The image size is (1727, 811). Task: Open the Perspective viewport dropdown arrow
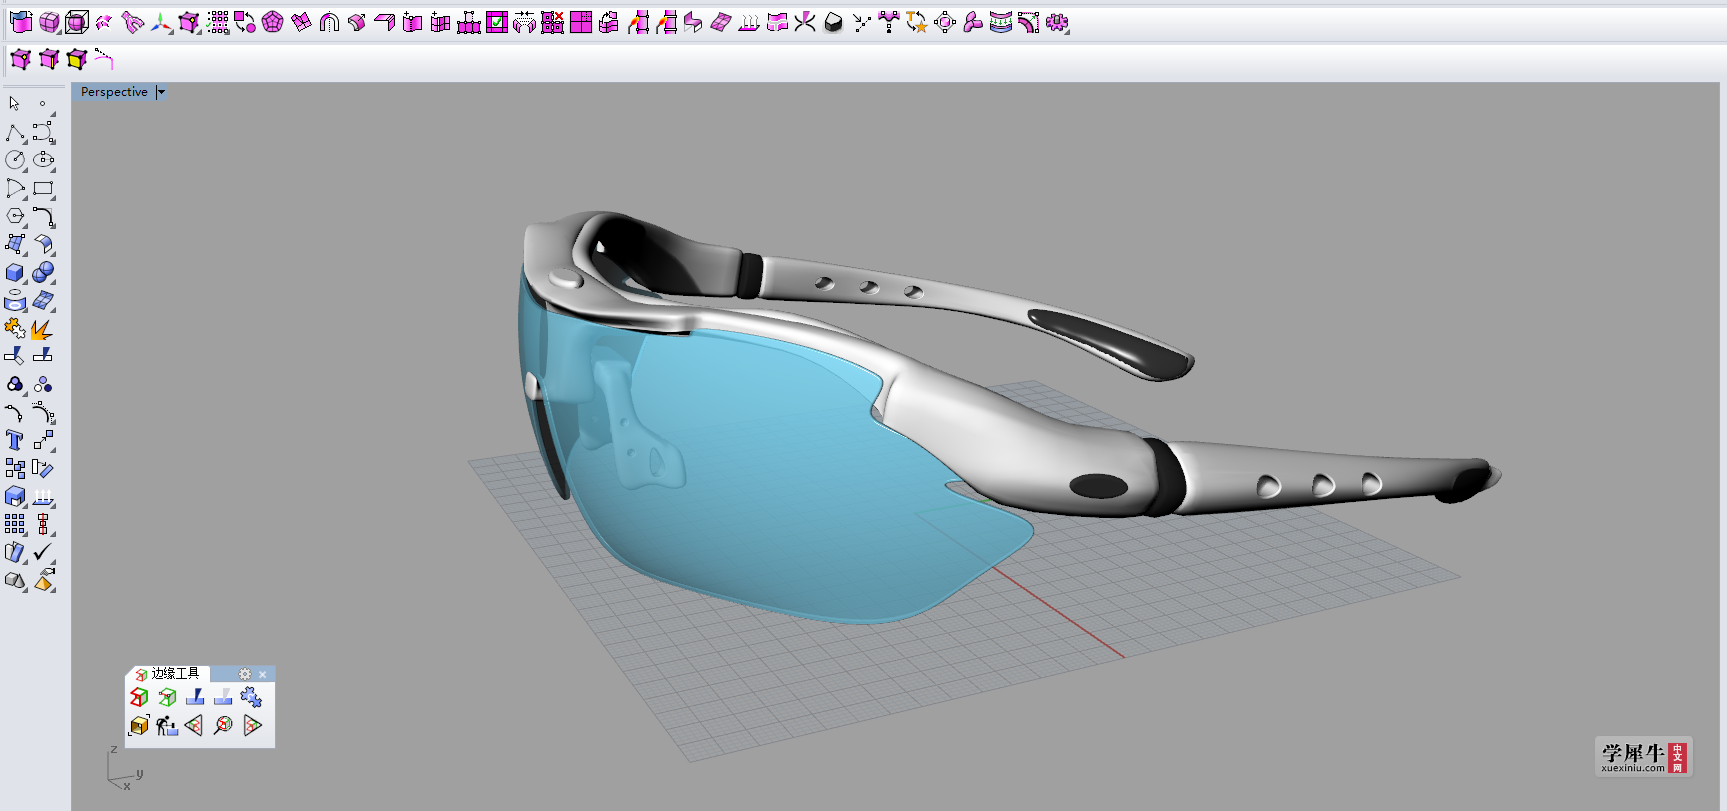click(161, 92)
